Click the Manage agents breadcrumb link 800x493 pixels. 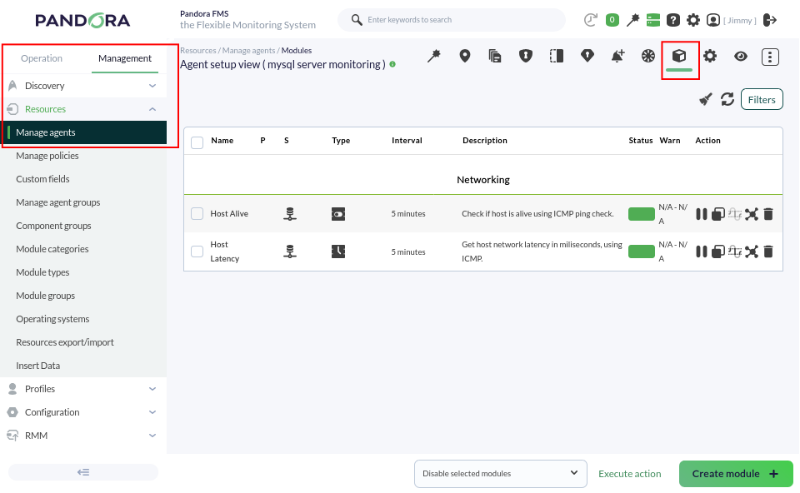(248, 51)
